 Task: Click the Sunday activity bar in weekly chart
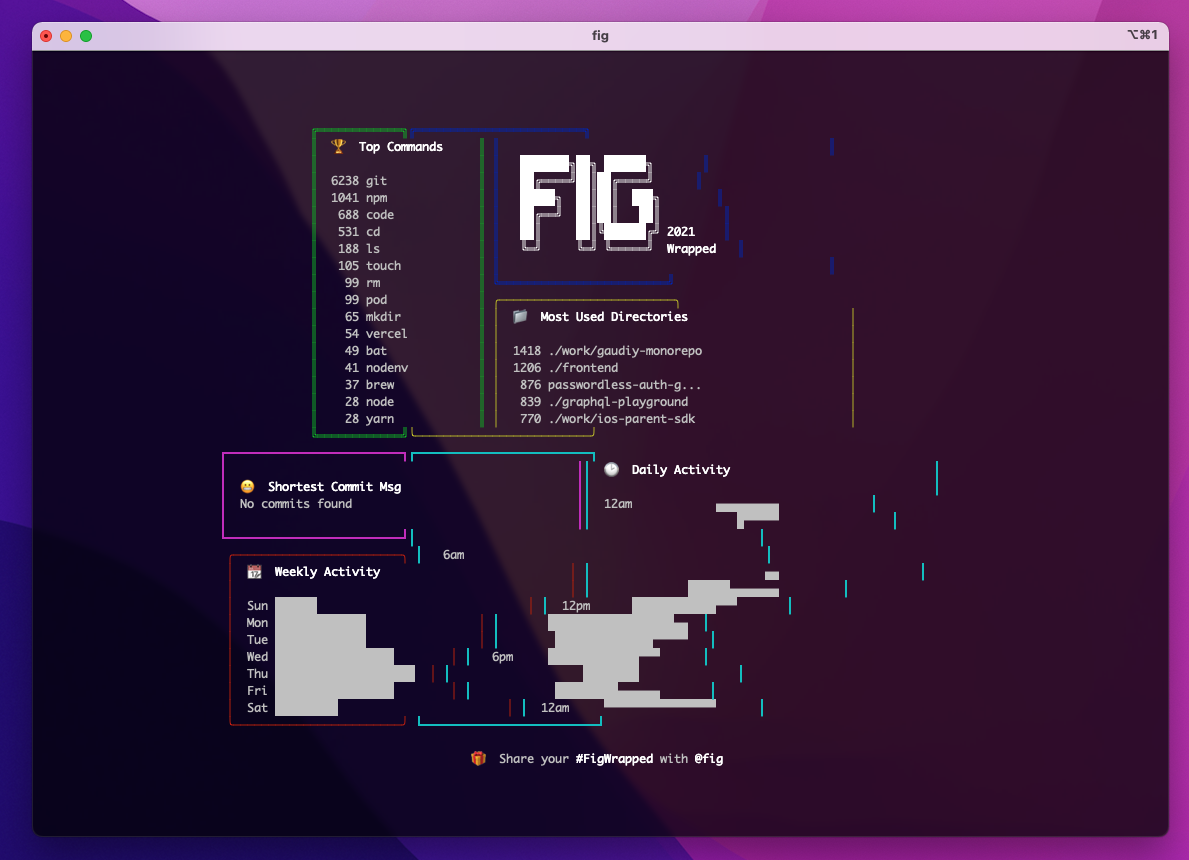pyautogui.click(x=296, y=606)
